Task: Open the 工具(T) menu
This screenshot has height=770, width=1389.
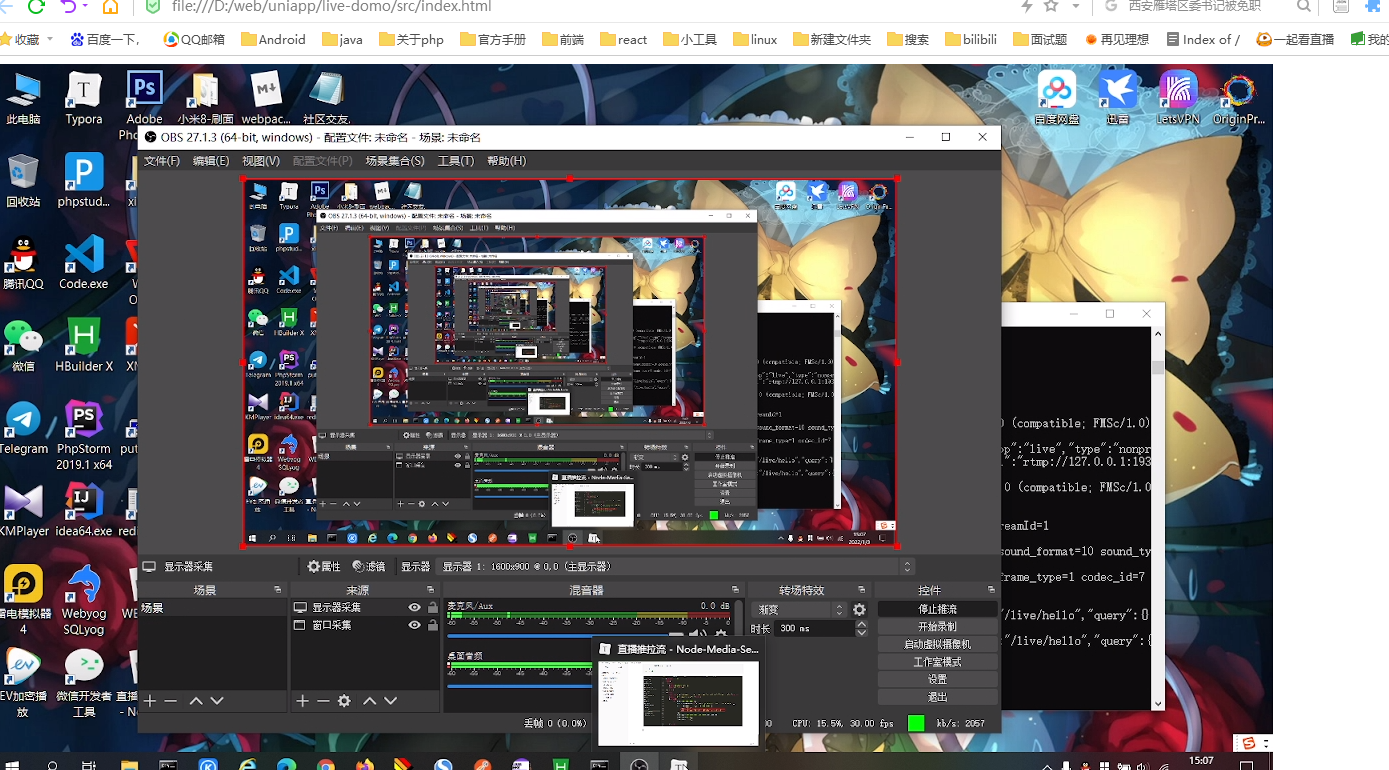Action: click(x=455, y=161)
